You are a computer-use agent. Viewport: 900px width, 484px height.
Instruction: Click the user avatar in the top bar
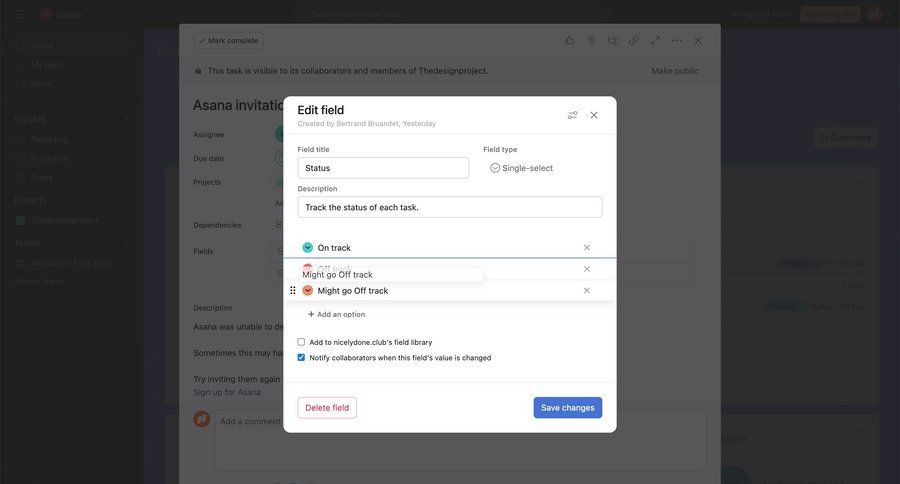875,14
